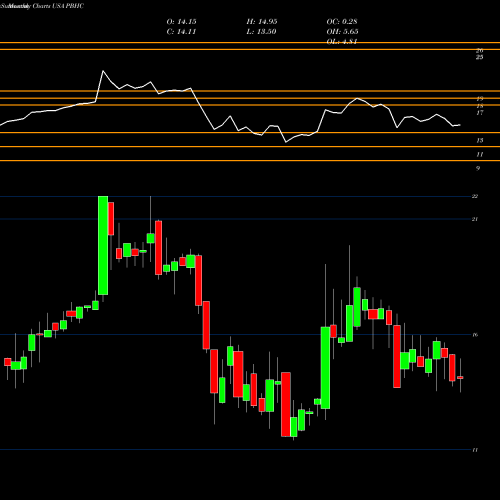
Task: Click the '9' axis label in upper panel
Action: pyautogui.click(x=478, y=168)
